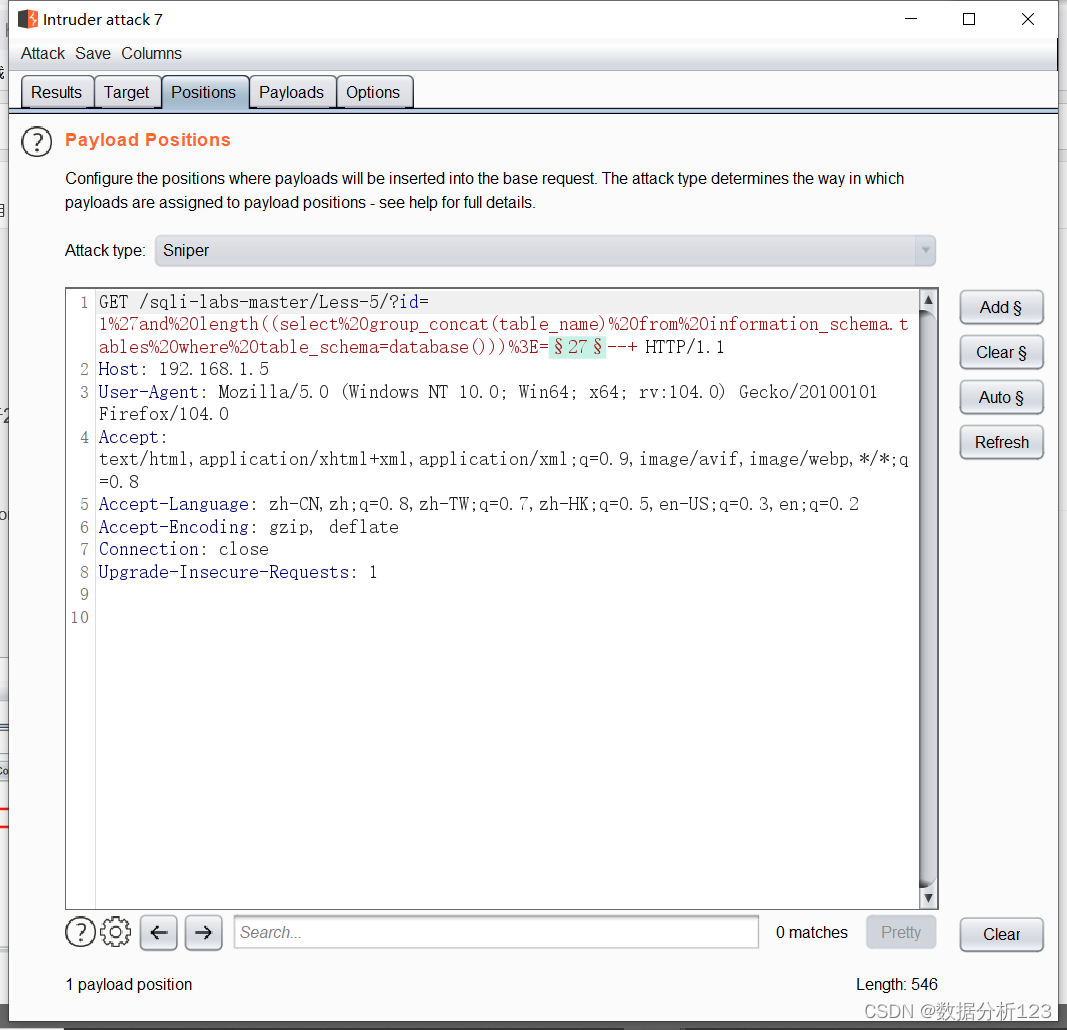Image resolution: width=1067 pixels, height=1030 pixels.
Task: Go to previous search match arrow
Action: (x=159, y=932)
